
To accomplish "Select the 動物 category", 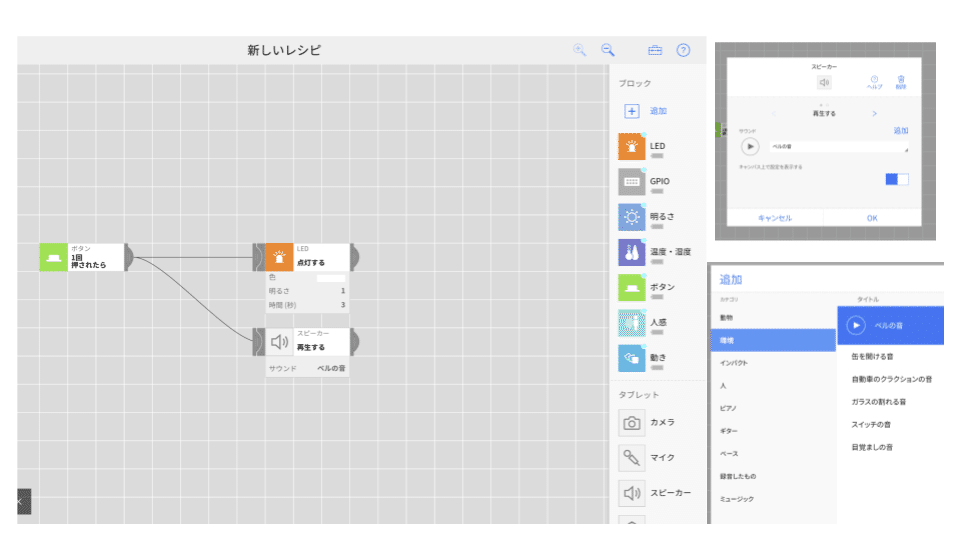I will click(x=773, y=318).
